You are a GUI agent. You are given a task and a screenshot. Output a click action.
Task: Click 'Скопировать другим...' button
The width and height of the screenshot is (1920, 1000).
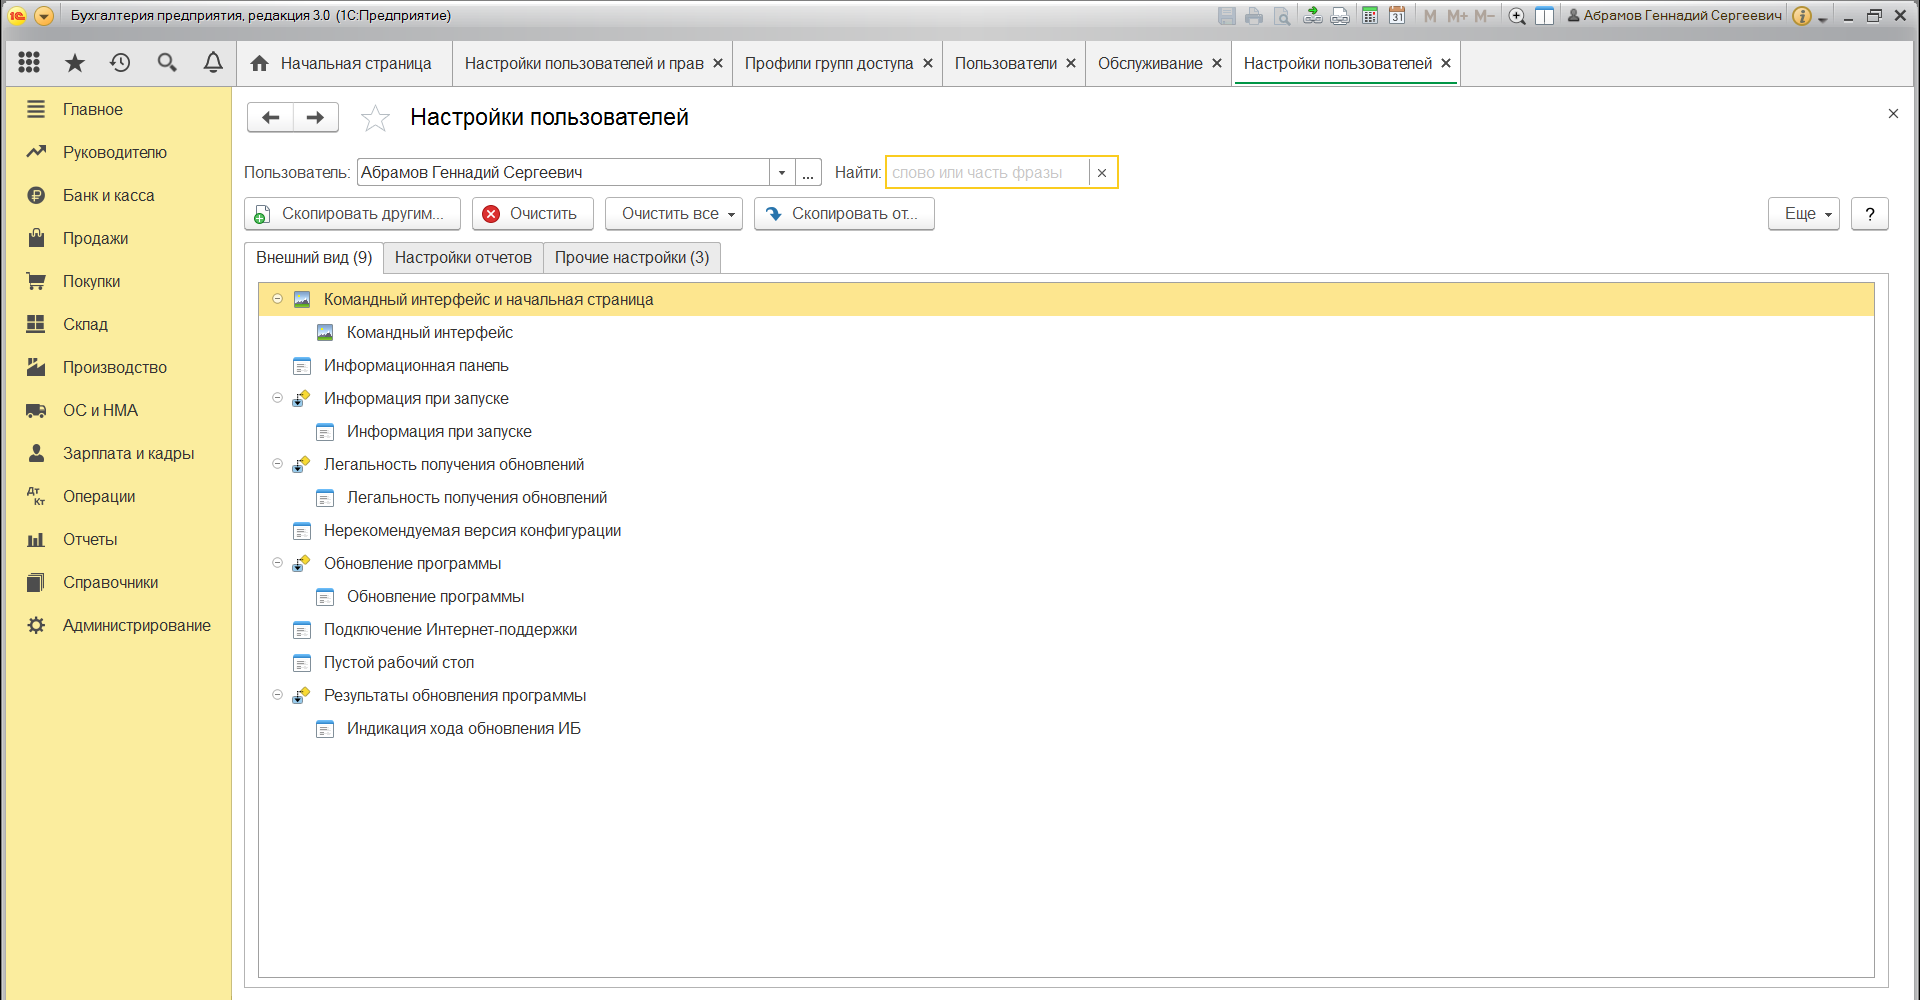coord(352,214)
